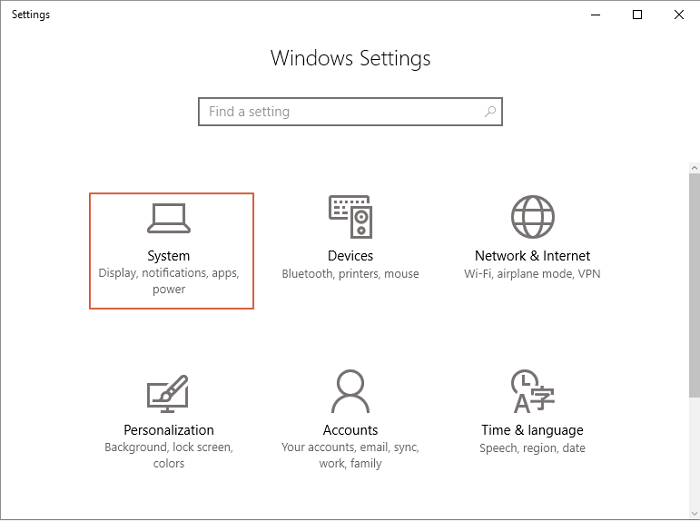Open Devices via the keyboard and speaker icon
The height and width of the screenshot is (521, 700).
point(350,217)
